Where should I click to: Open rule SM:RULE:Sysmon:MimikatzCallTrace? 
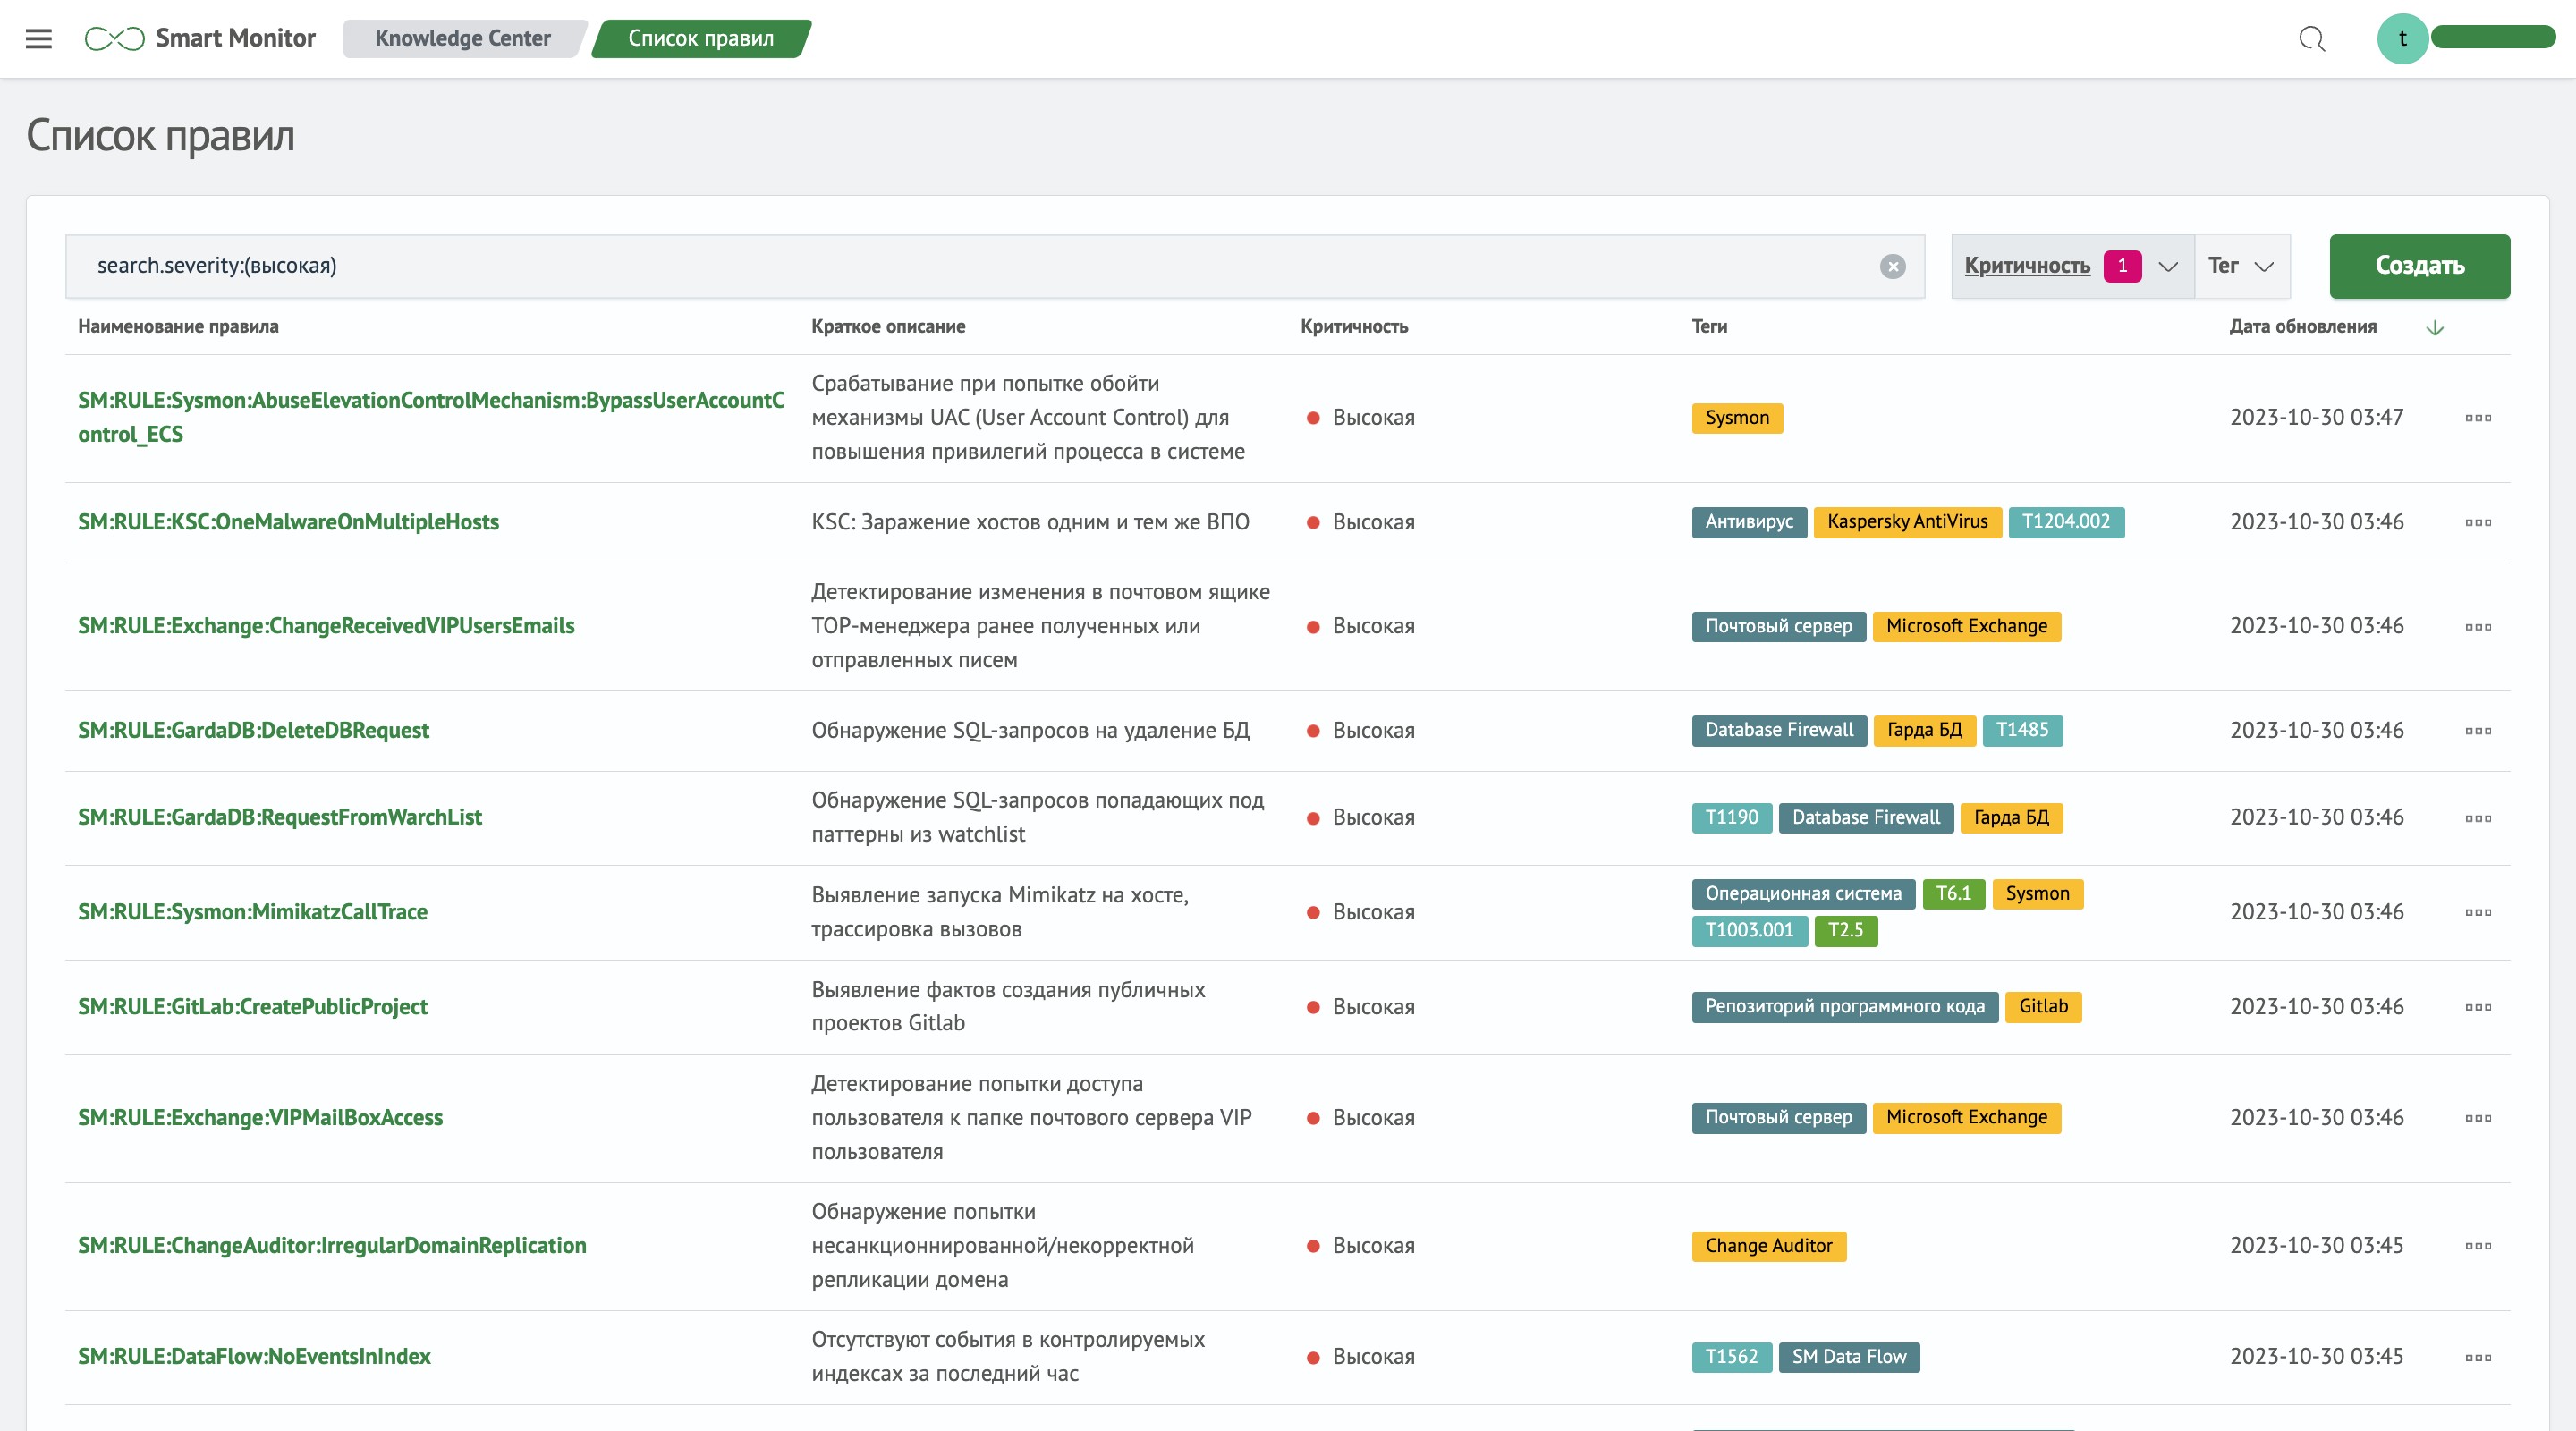(x=253, y=912)
